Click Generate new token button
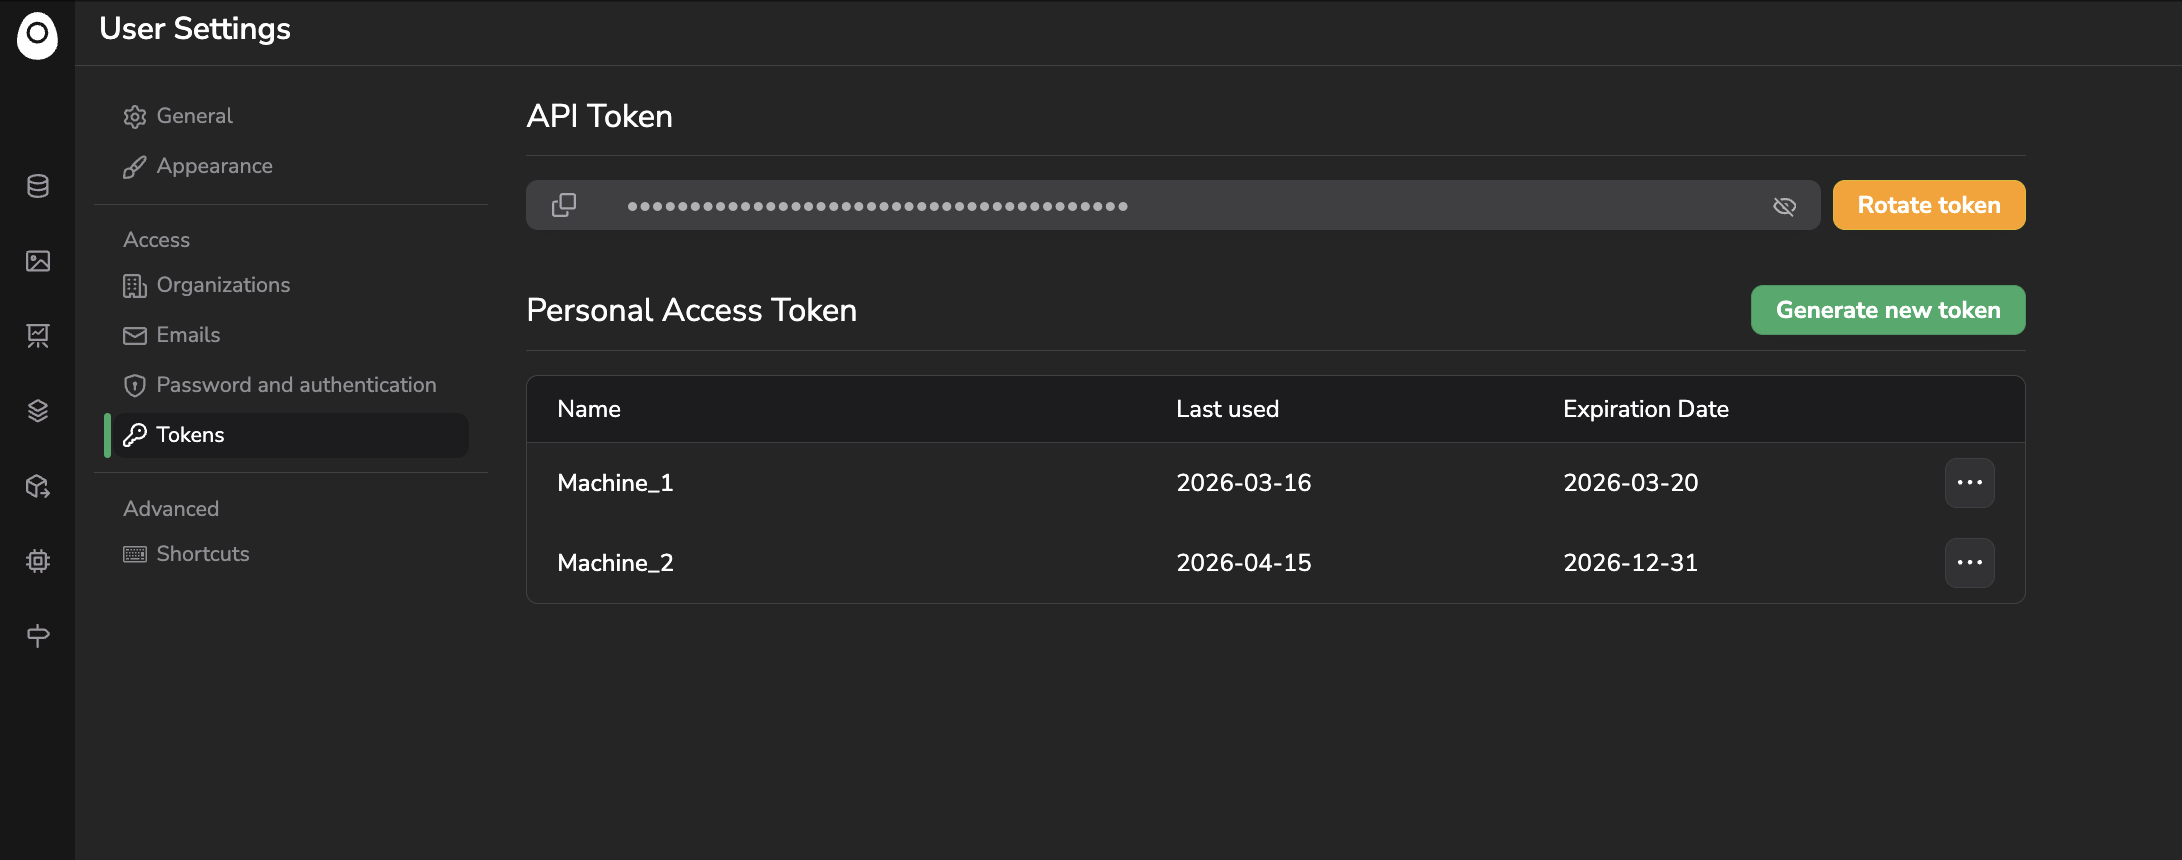 click(1887, 310)
